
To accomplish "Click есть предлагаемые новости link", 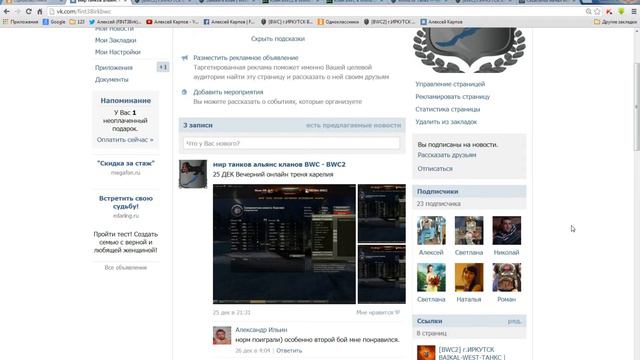I will [x=353, y=125].
